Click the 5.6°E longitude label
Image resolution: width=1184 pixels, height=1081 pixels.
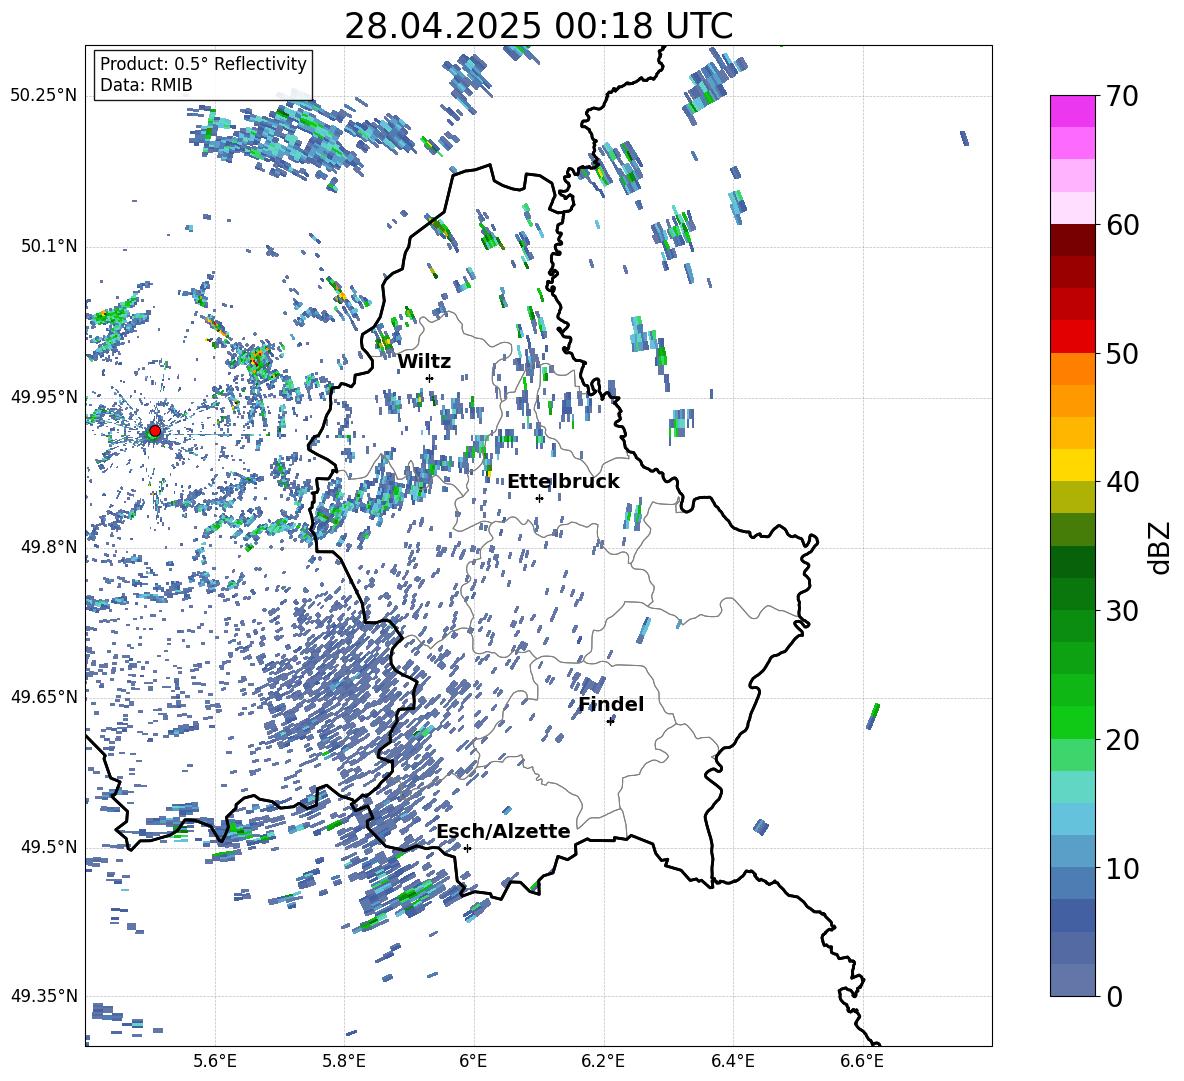click(215, 1061)
